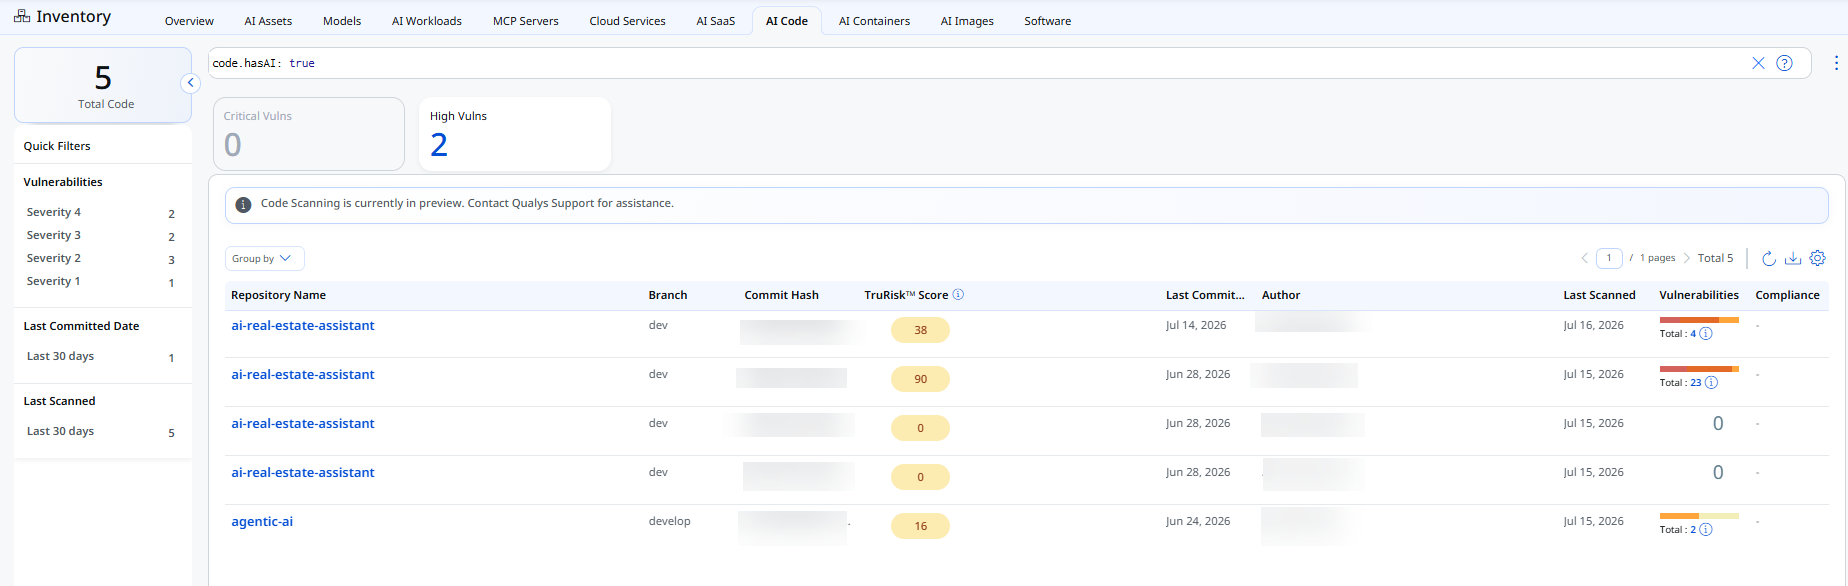Click the Author column header

coord(1281,295)
